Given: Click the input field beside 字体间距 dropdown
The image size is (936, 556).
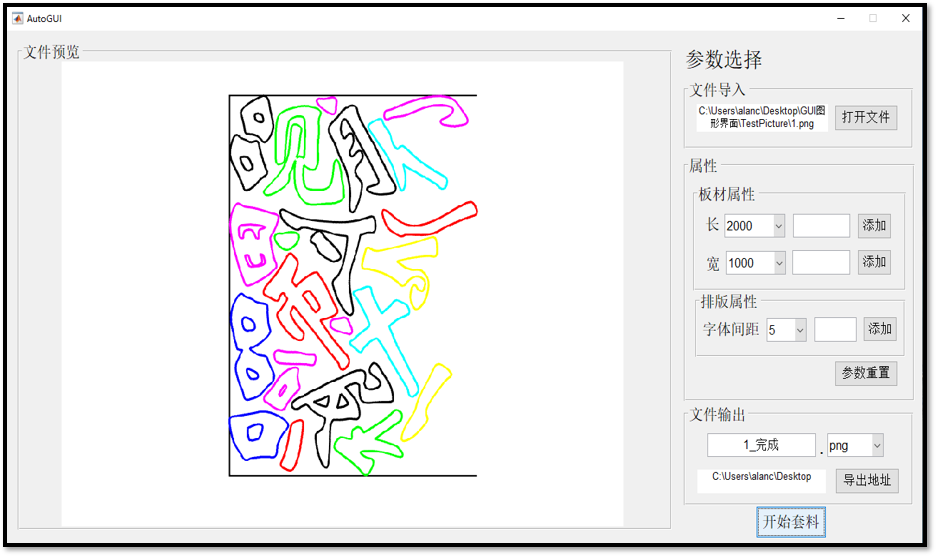Looking at the screenshot, I should pyautogui.click(x=835, y=330).
